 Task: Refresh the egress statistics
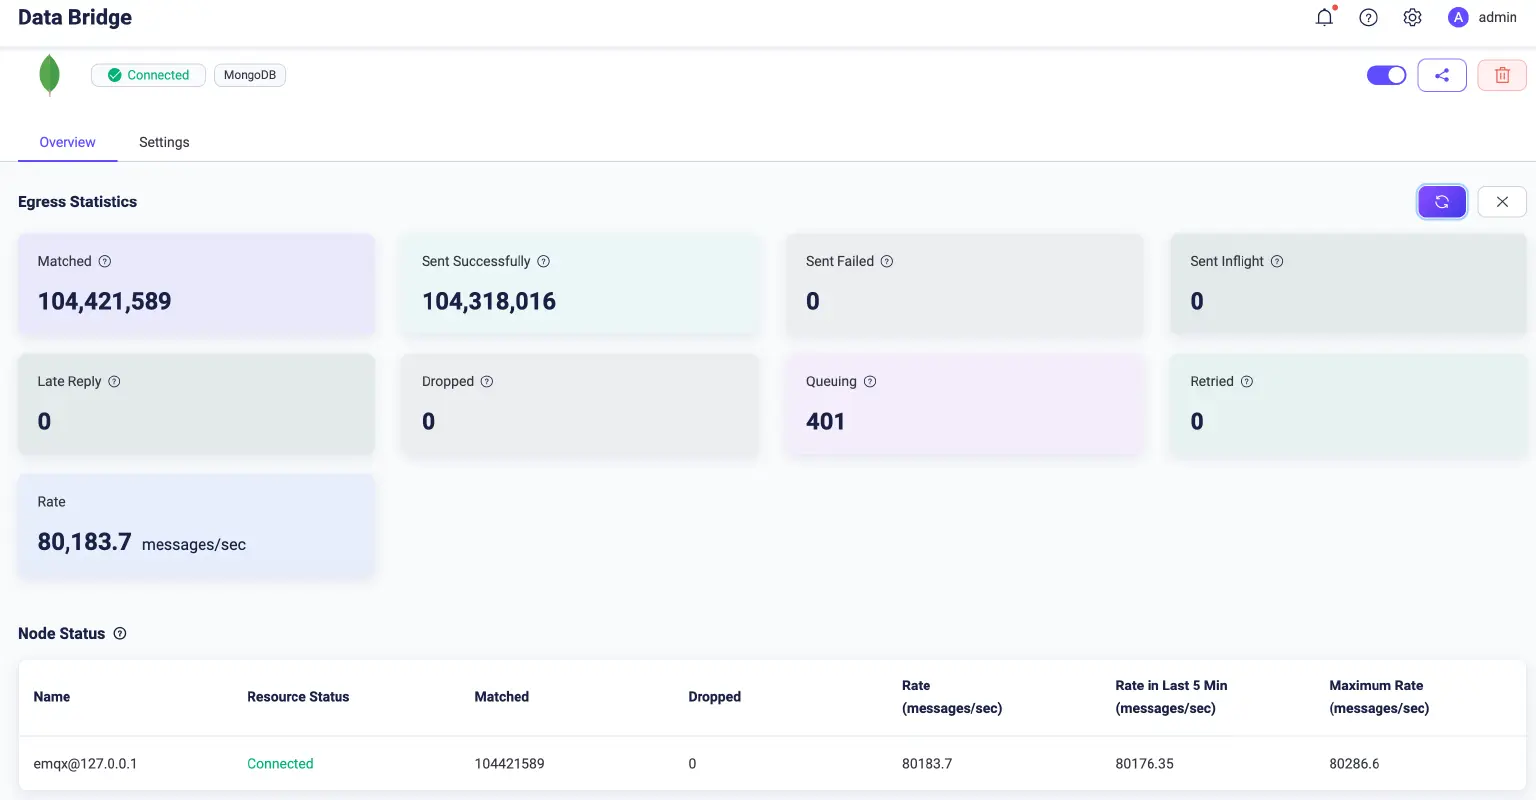[x=1441, y=202]
